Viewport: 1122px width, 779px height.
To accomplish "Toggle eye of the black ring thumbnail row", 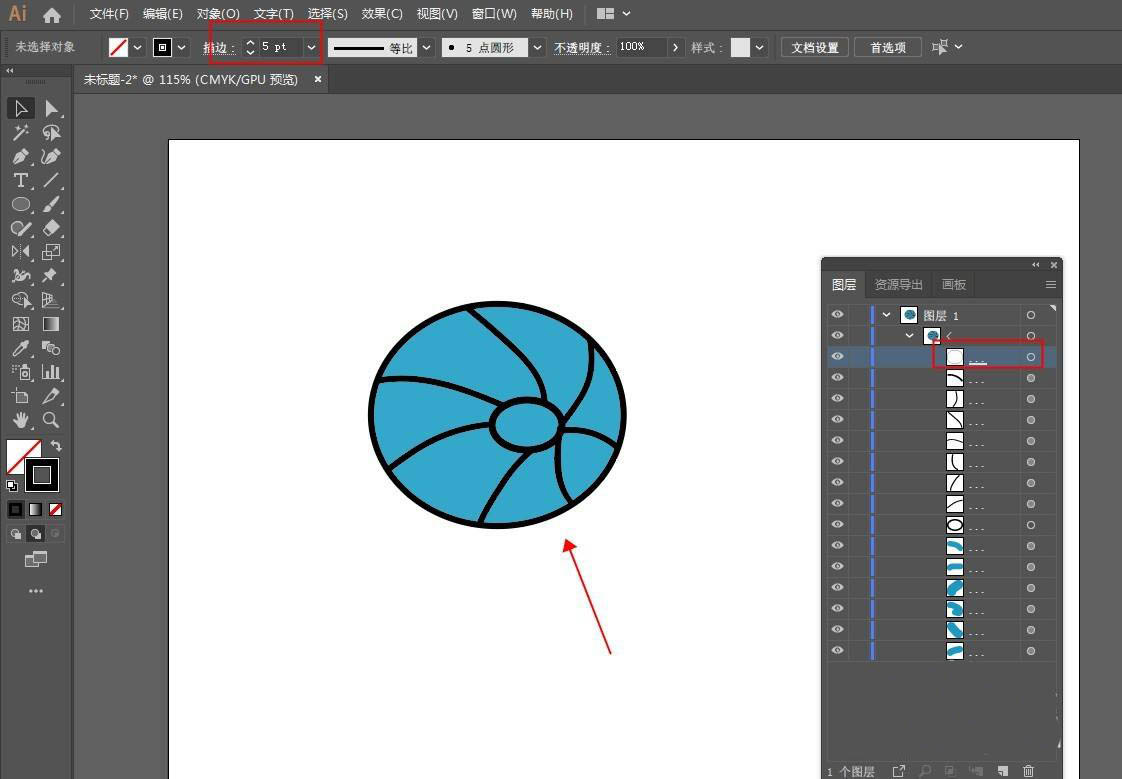I will [837, 524].
